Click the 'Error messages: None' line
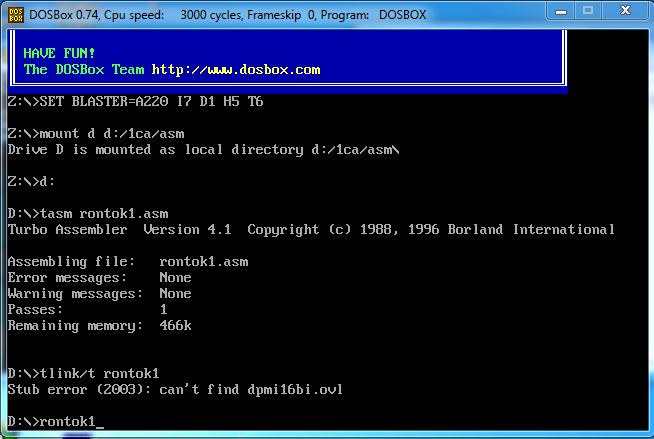Screen dimensions: 654x439 pyautogui.click(x=100, y=277)
